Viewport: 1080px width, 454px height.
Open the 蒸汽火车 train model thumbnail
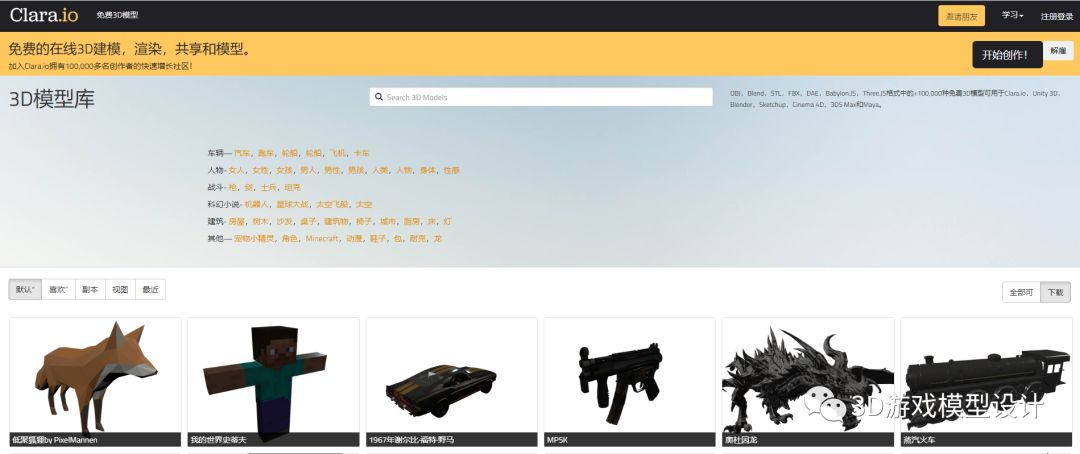point(986,382)
